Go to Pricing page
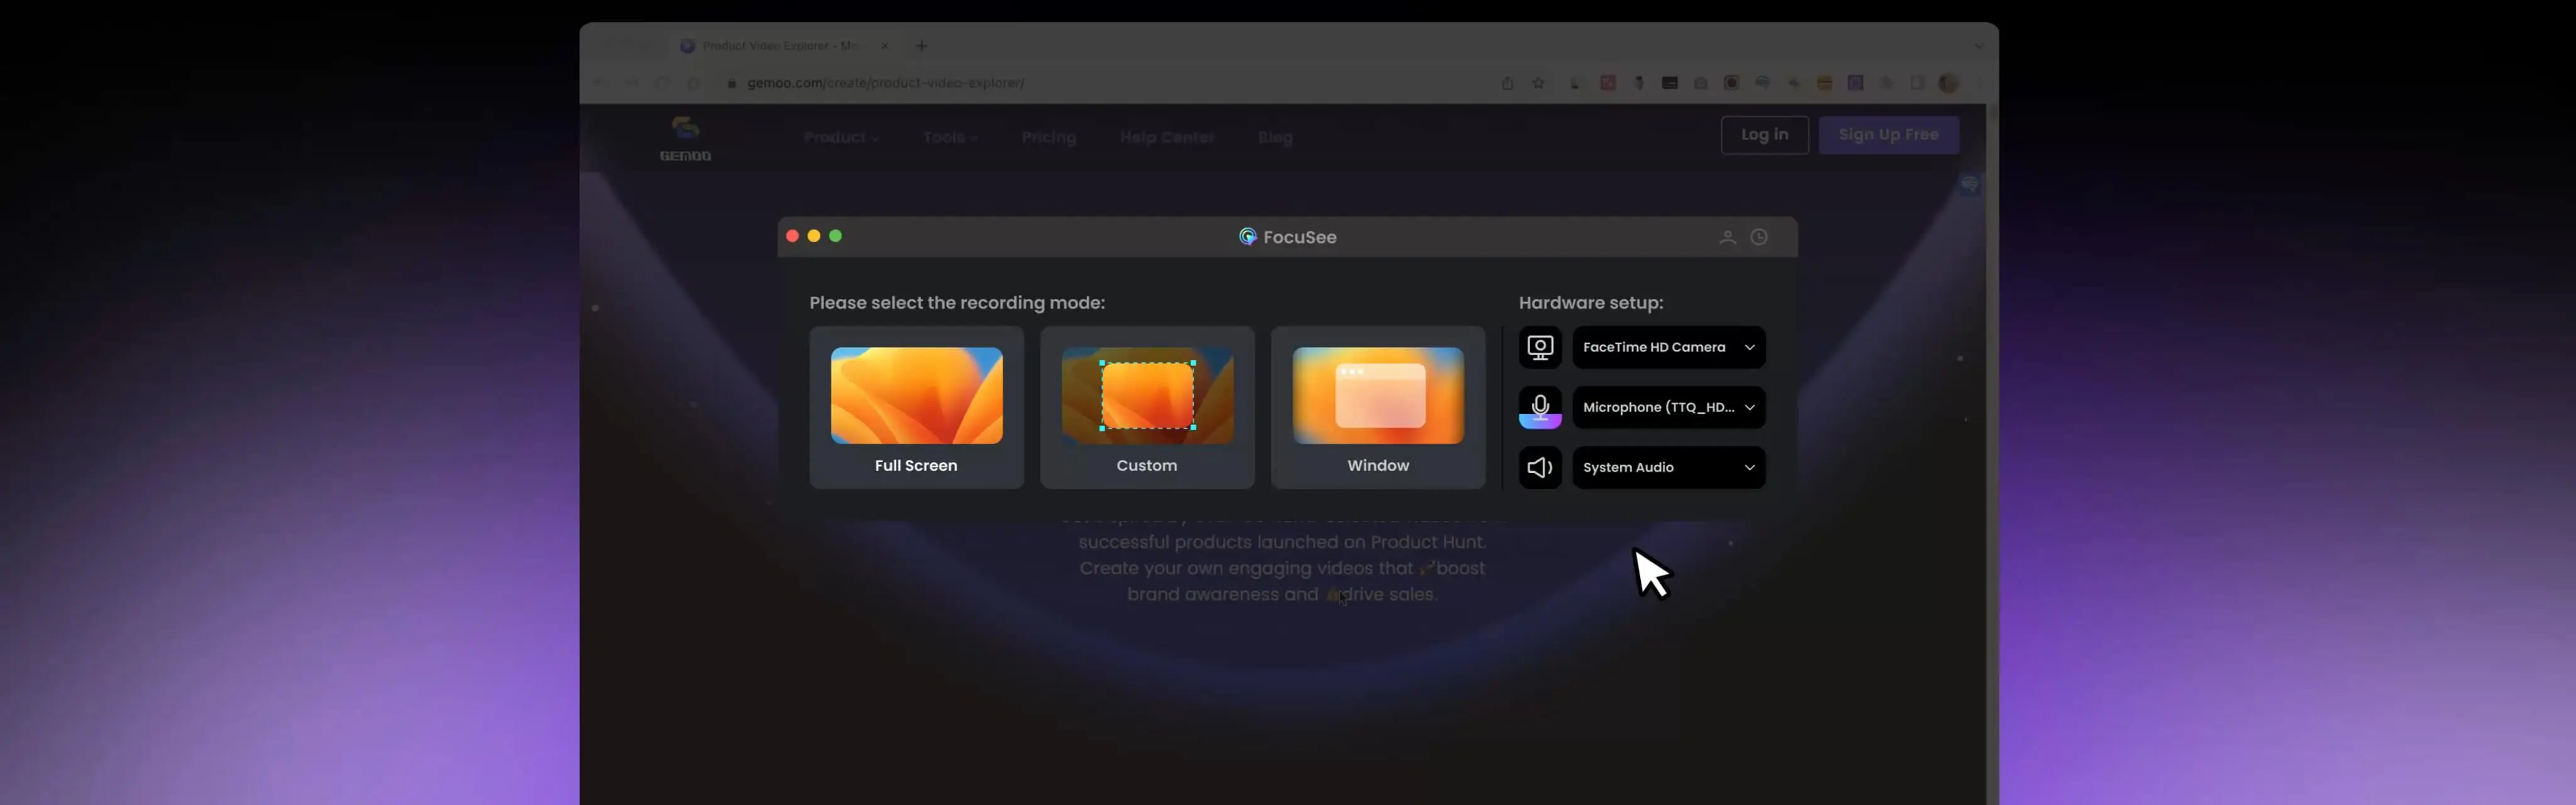Viewport: 2576px width, 805px height. [1048, 138]
